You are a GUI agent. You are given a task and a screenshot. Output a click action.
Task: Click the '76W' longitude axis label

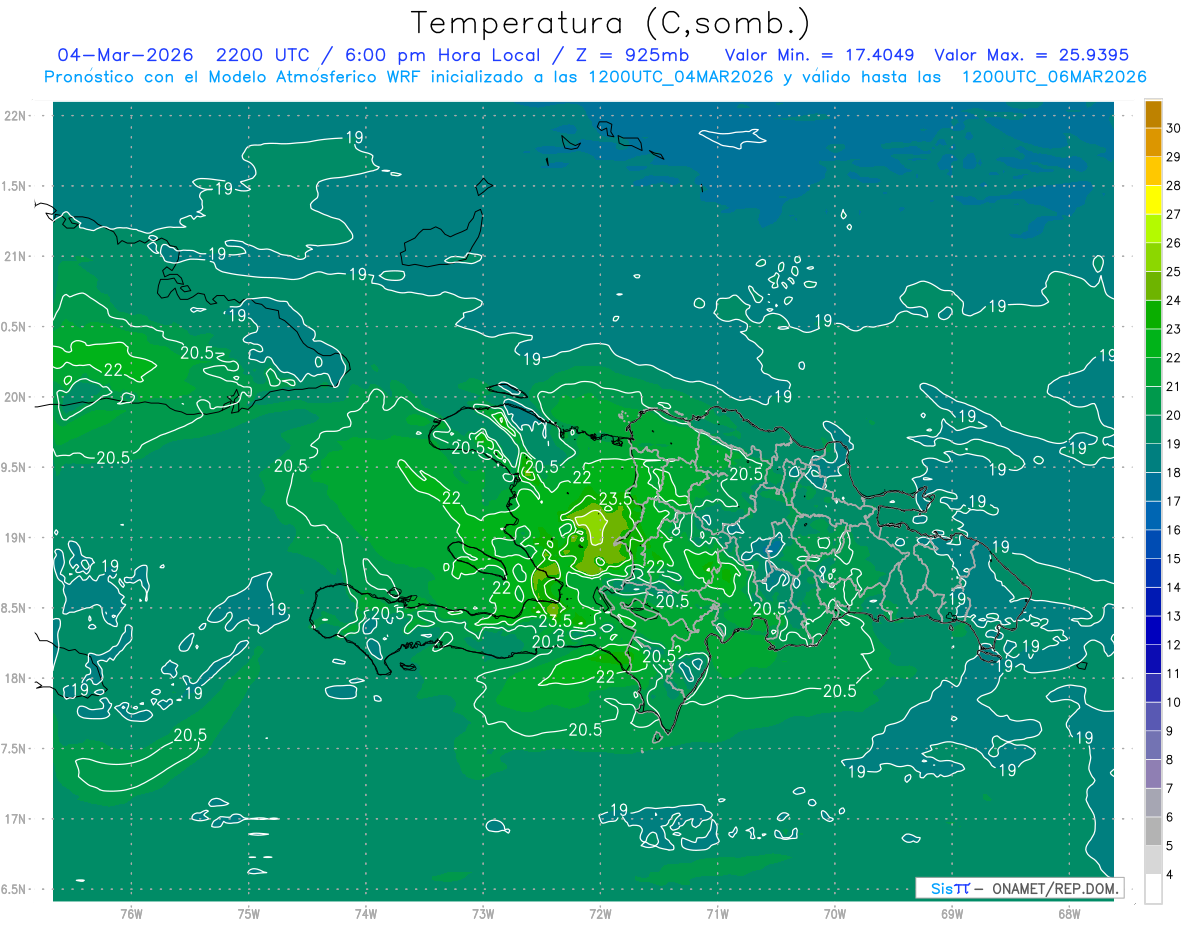tap(131, 913)
